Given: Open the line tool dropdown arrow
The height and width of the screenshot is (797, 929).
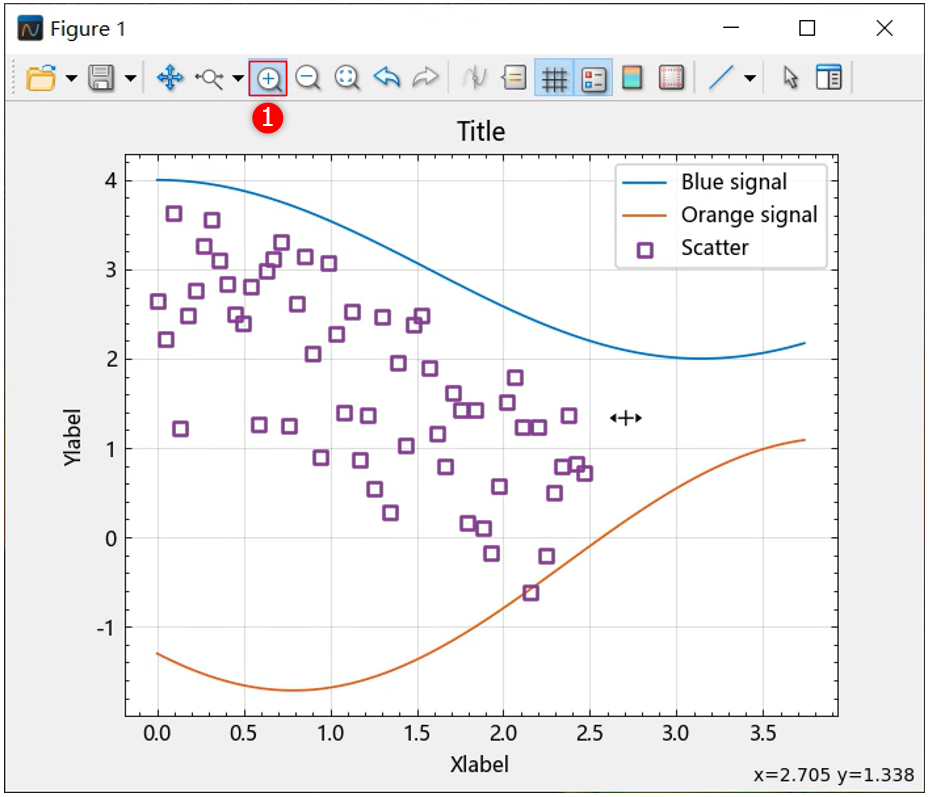Looking at the screenshot, I should (750, 79).
